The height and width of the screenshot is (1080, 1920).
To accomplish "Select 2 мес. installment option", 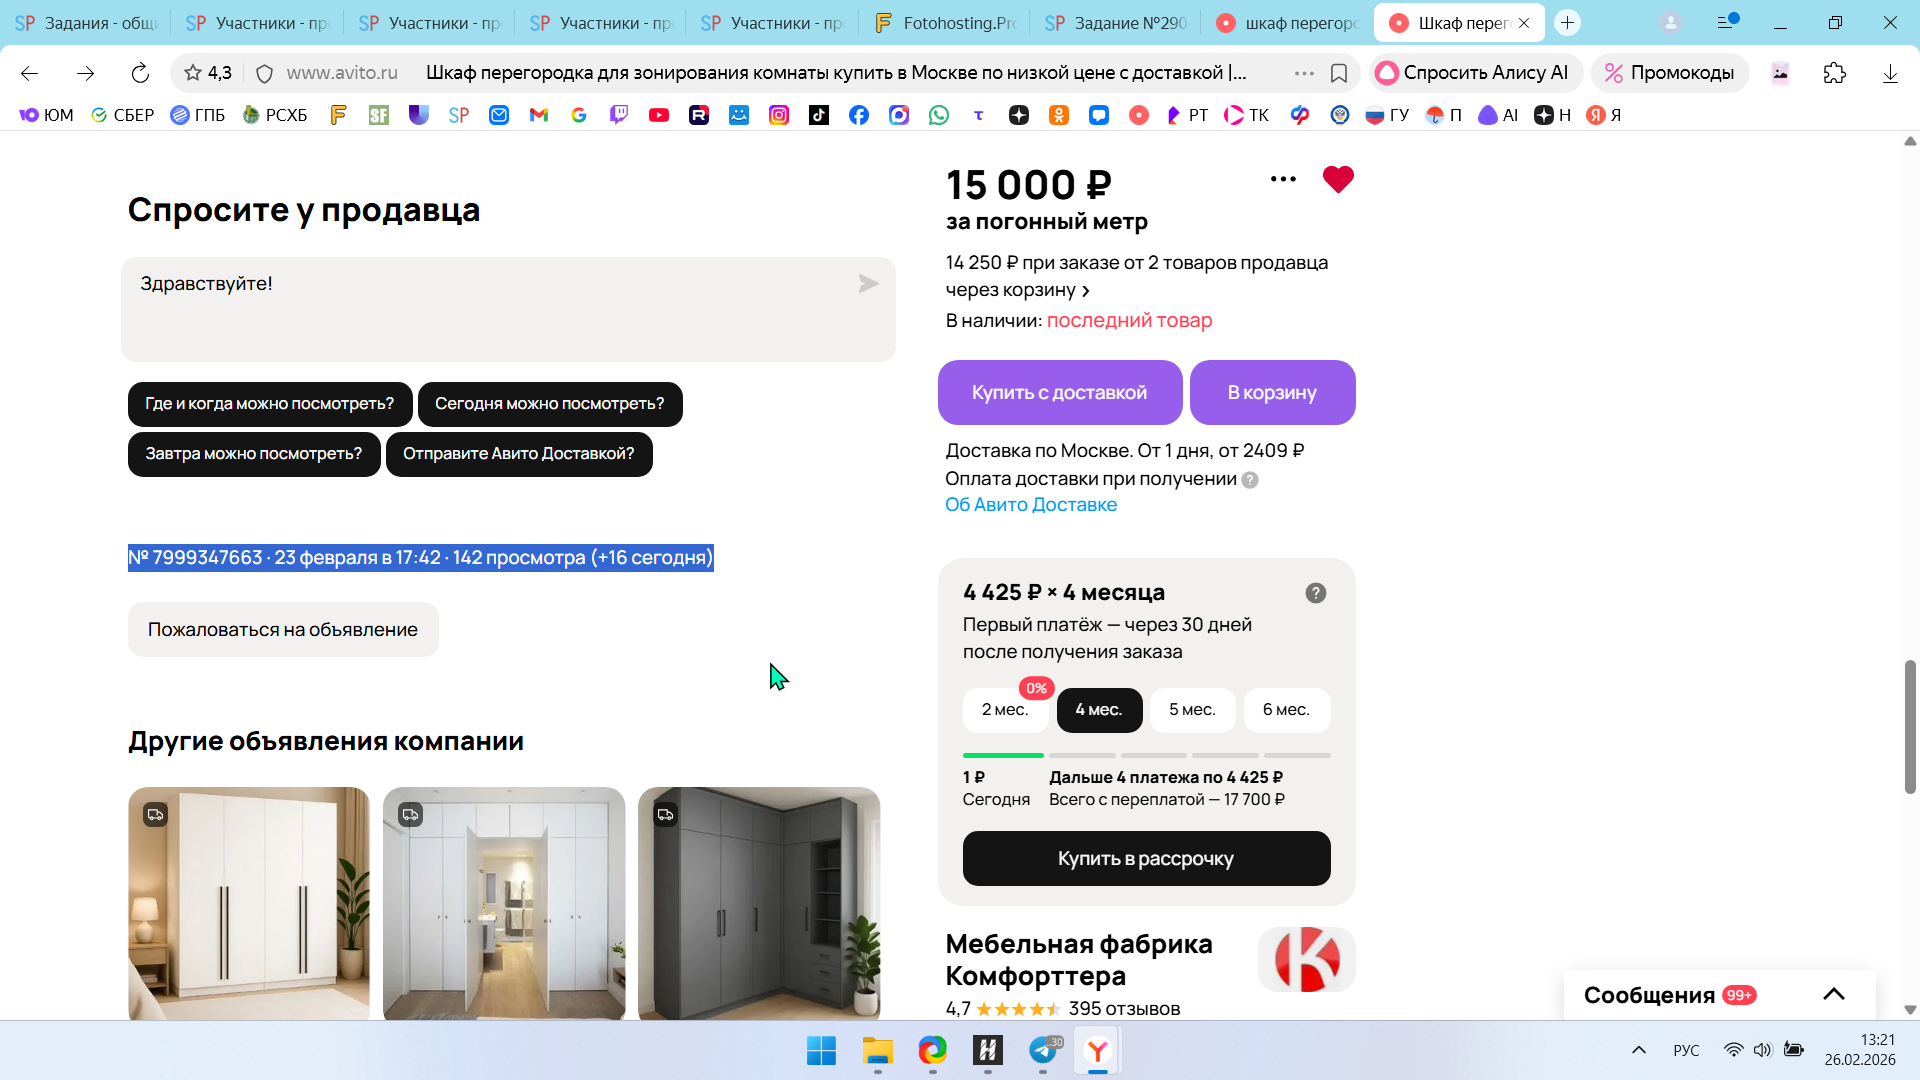I will click(1005, 710).
